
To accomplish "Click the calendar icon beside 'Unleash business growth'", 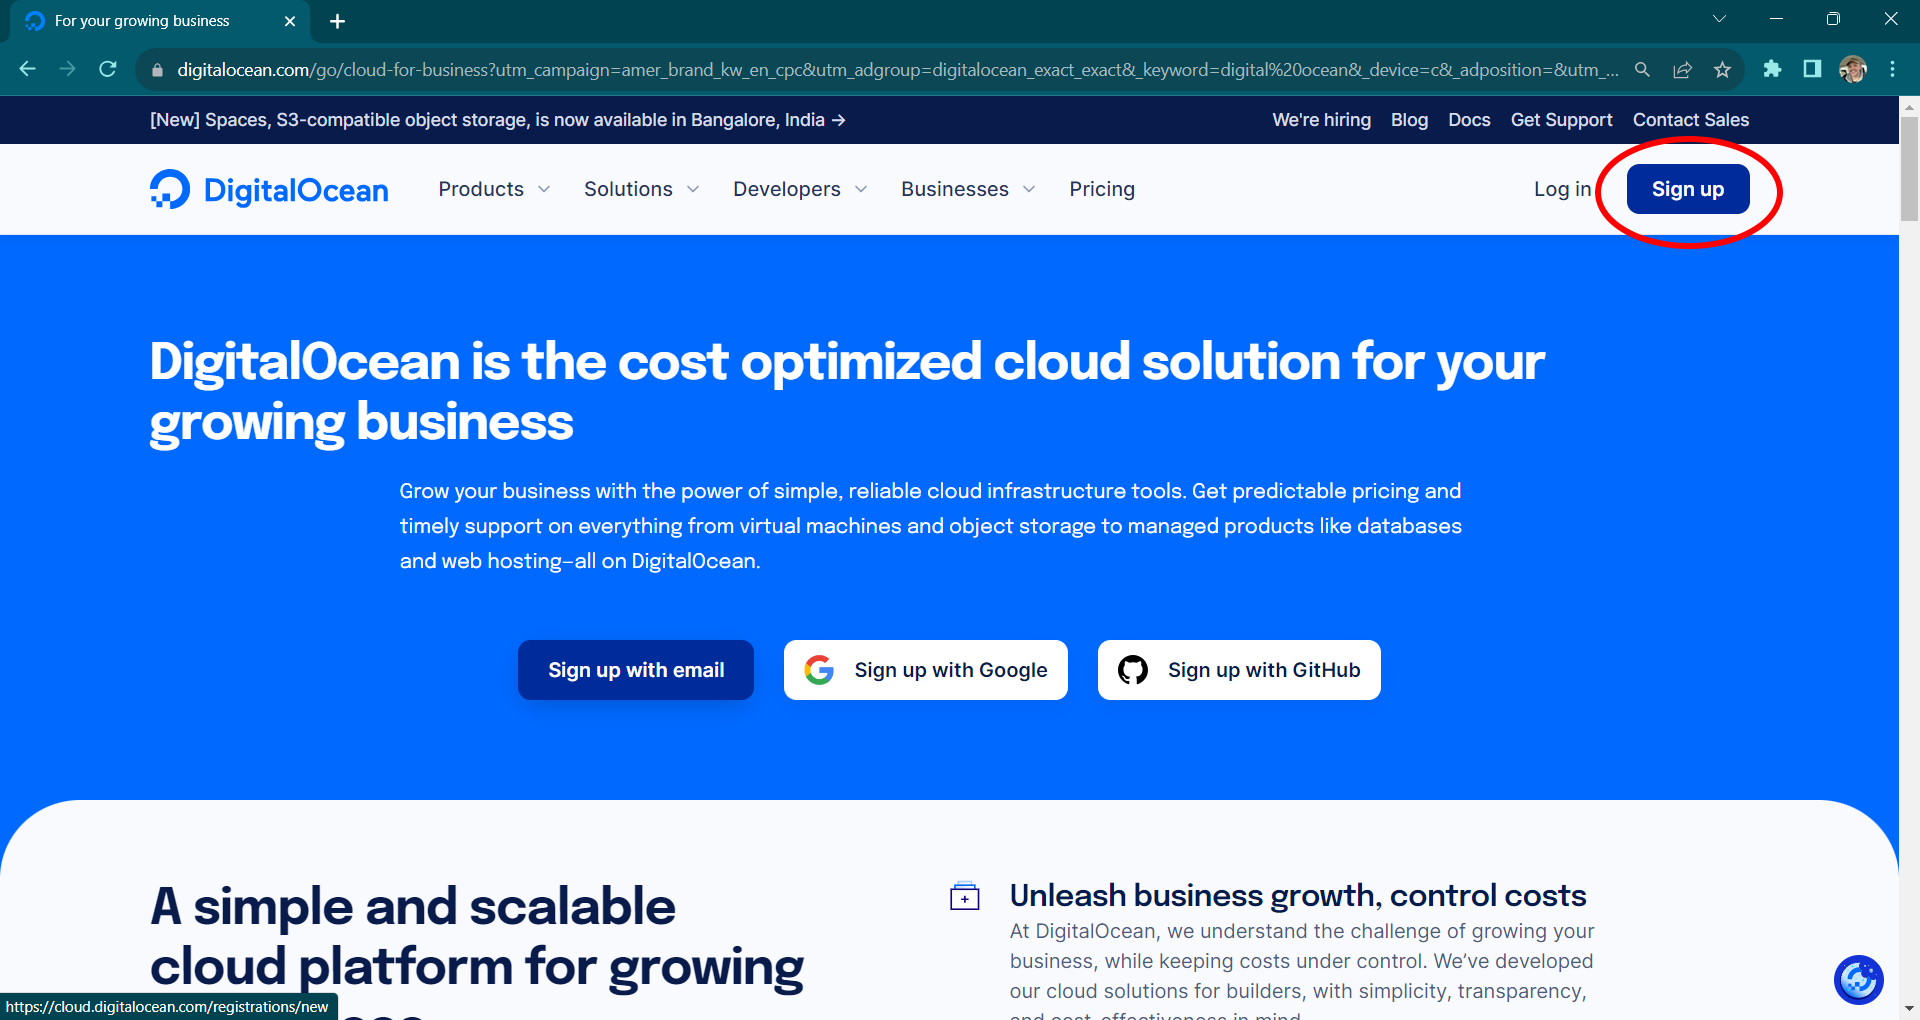I will (x=965, y=896).
